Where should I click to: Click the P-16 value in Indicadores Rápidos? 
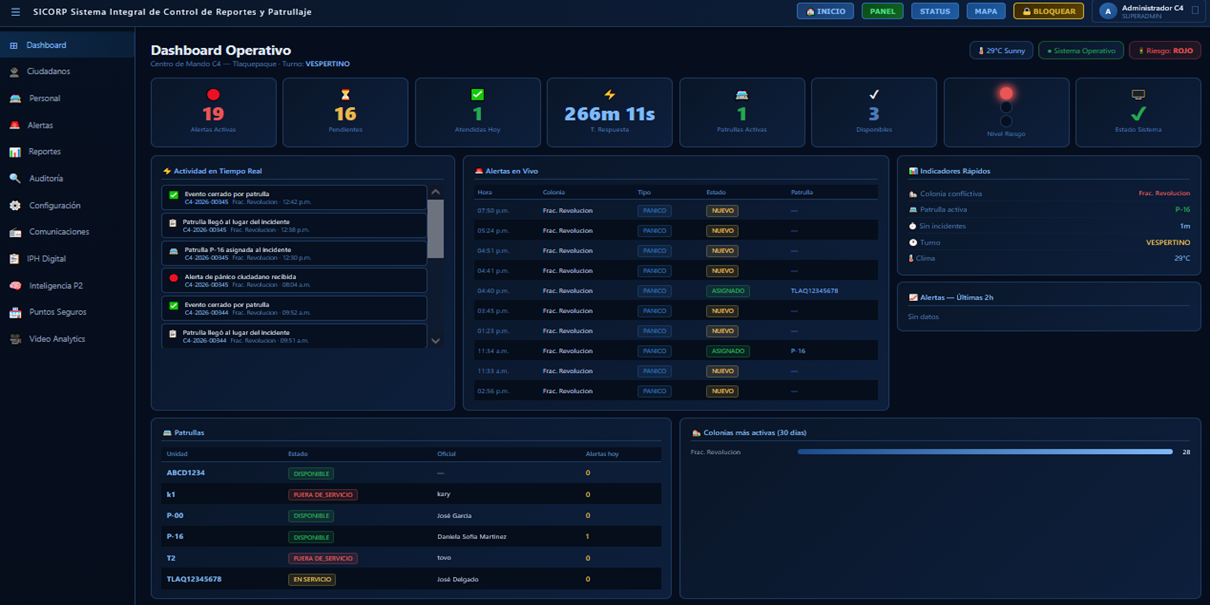1182,210
